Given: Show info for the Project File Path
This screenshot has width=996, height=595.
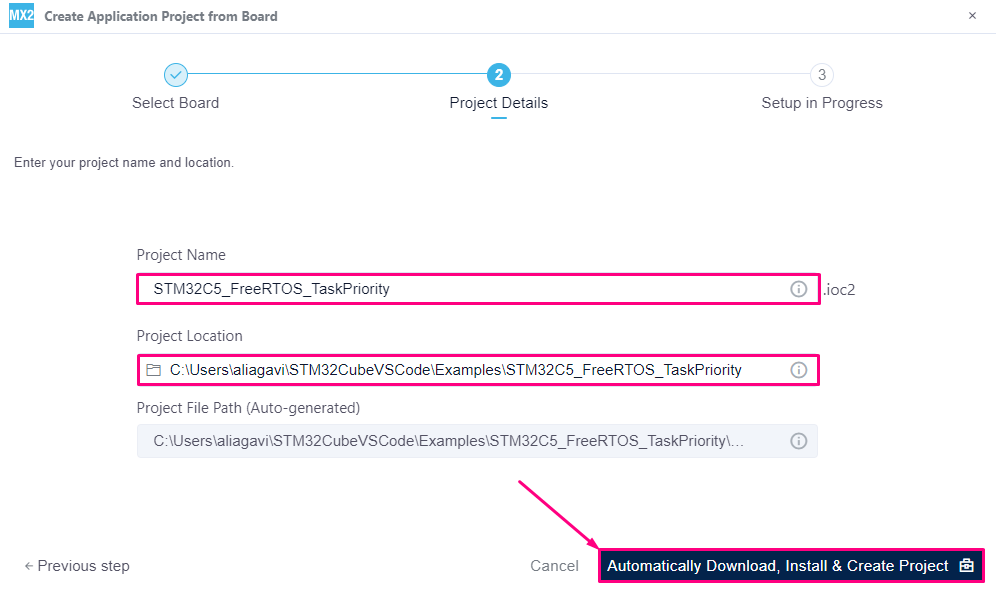Looking at the screenshot, I should 798,441.
